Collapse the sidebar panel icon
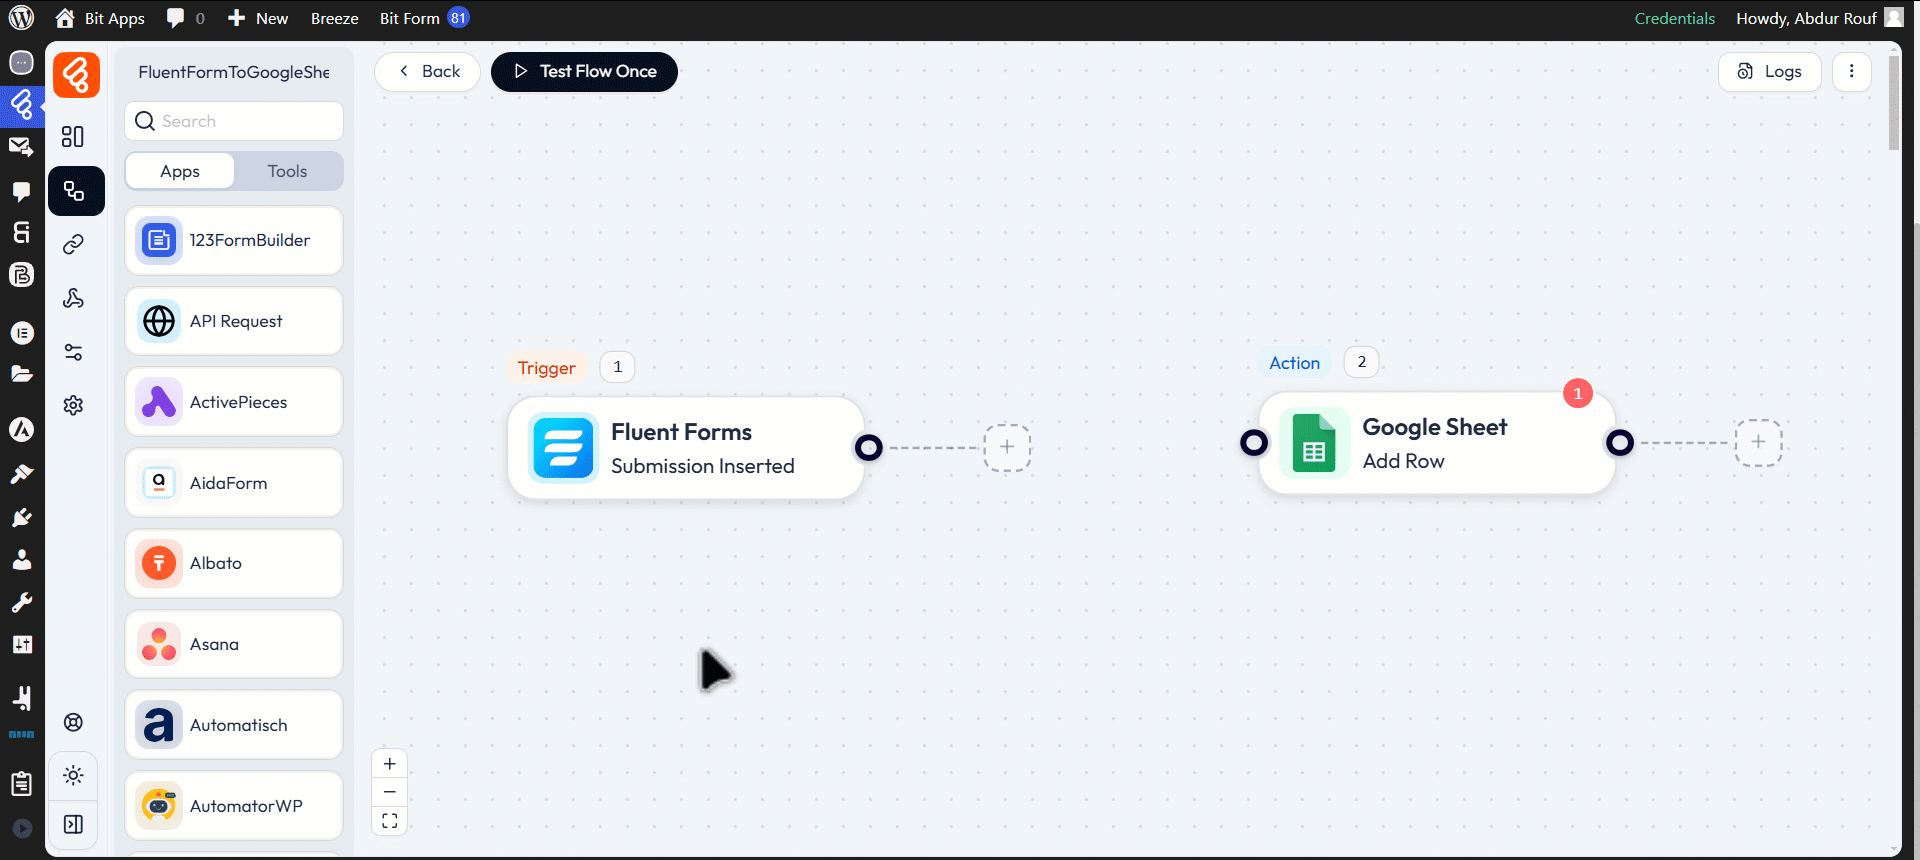 tap(73, 824)
